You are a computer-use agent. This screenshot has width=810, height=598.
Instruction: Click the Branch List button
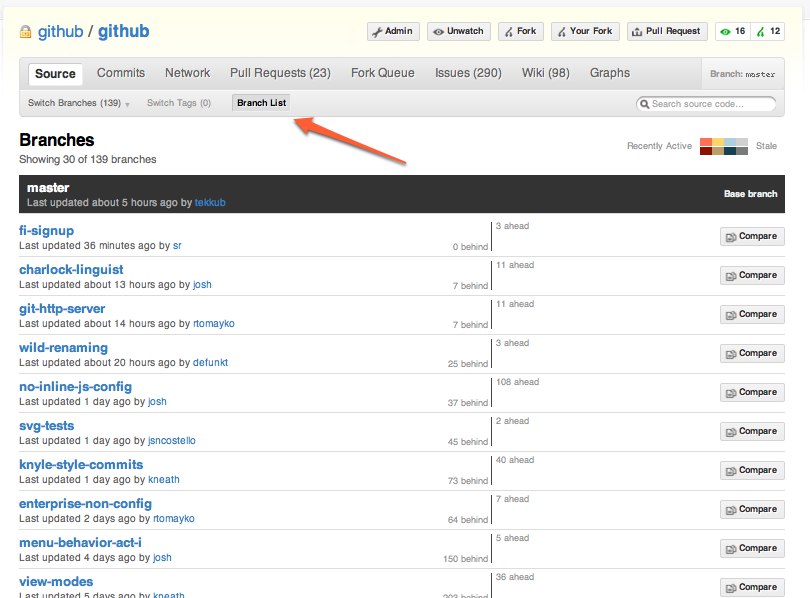click(x=261, y=103)
